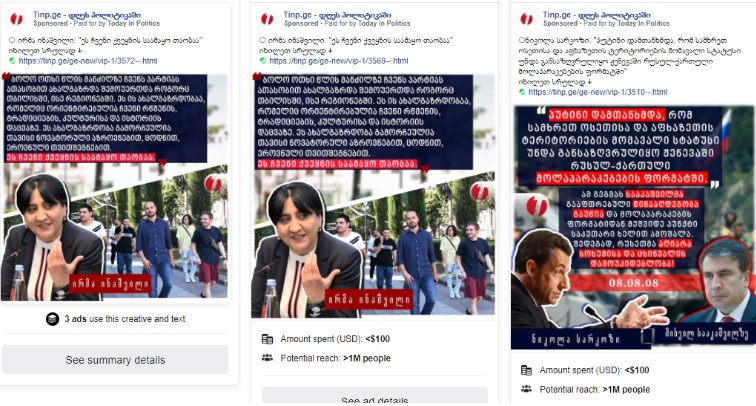Click See ad details button

click(x=375, y=396)
